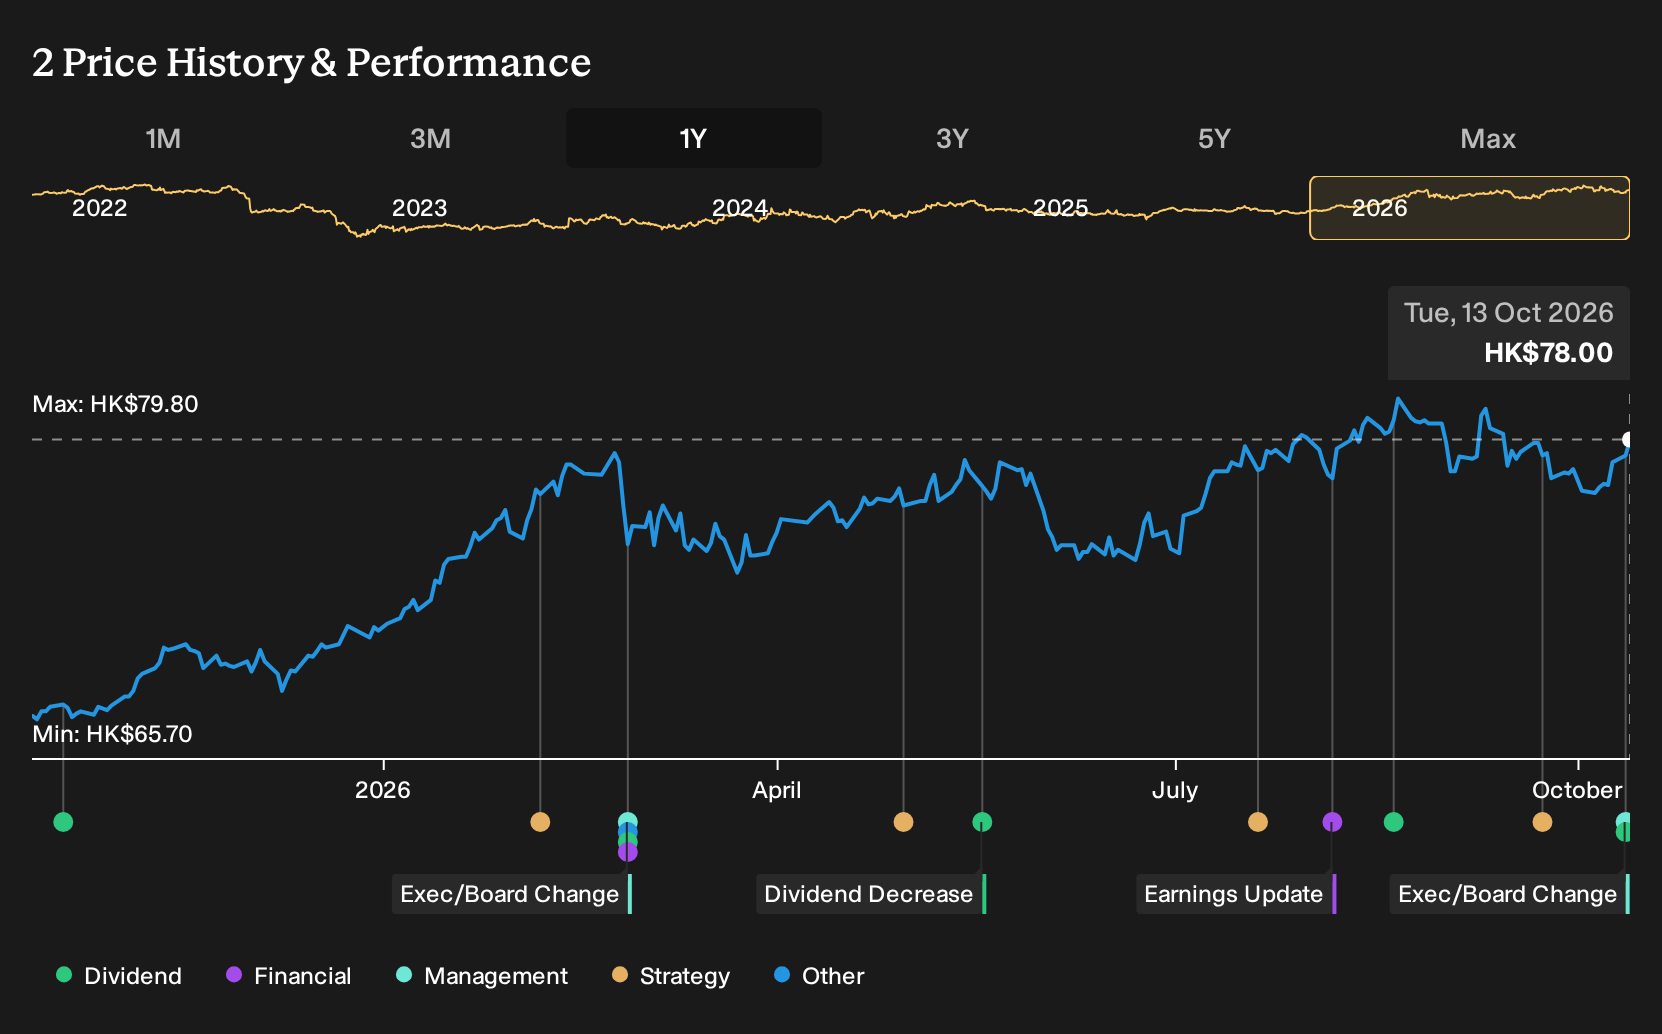
Task: Click green Dividend marker right of Earnings Update marker
Action: click(x=1393, y=822)
